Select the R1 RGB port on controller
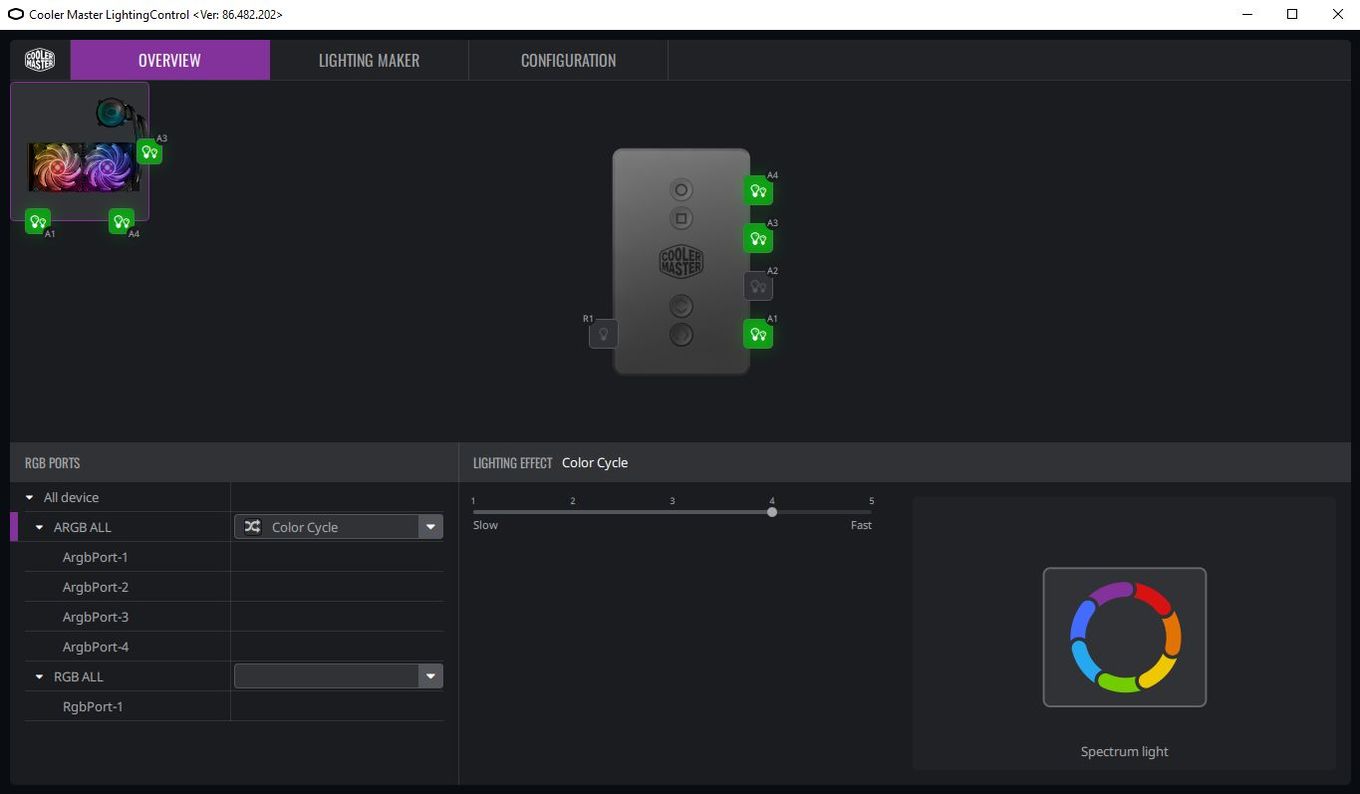The image size is (1360, 794). point(603,334)
